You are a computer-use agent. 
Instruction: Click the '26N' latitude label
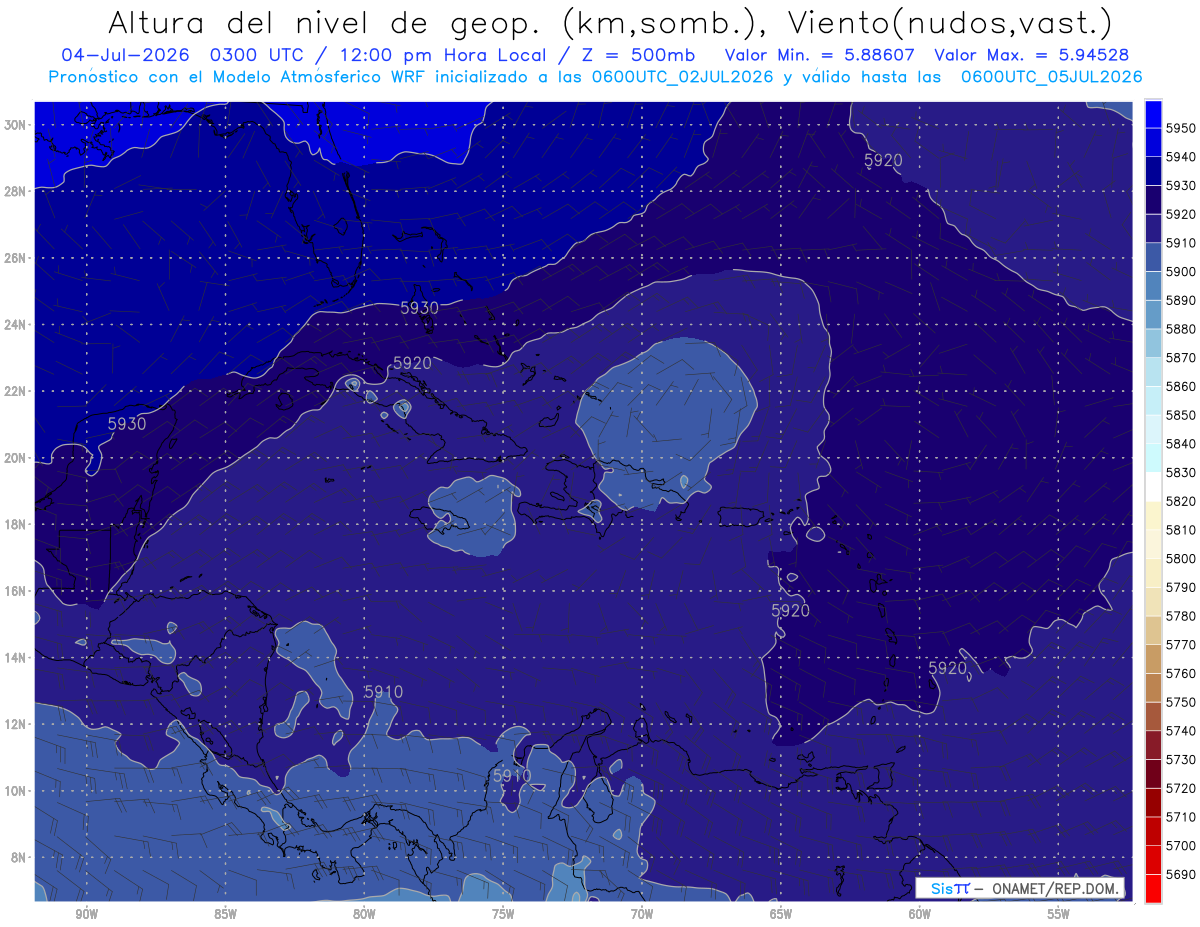point(15,258)
